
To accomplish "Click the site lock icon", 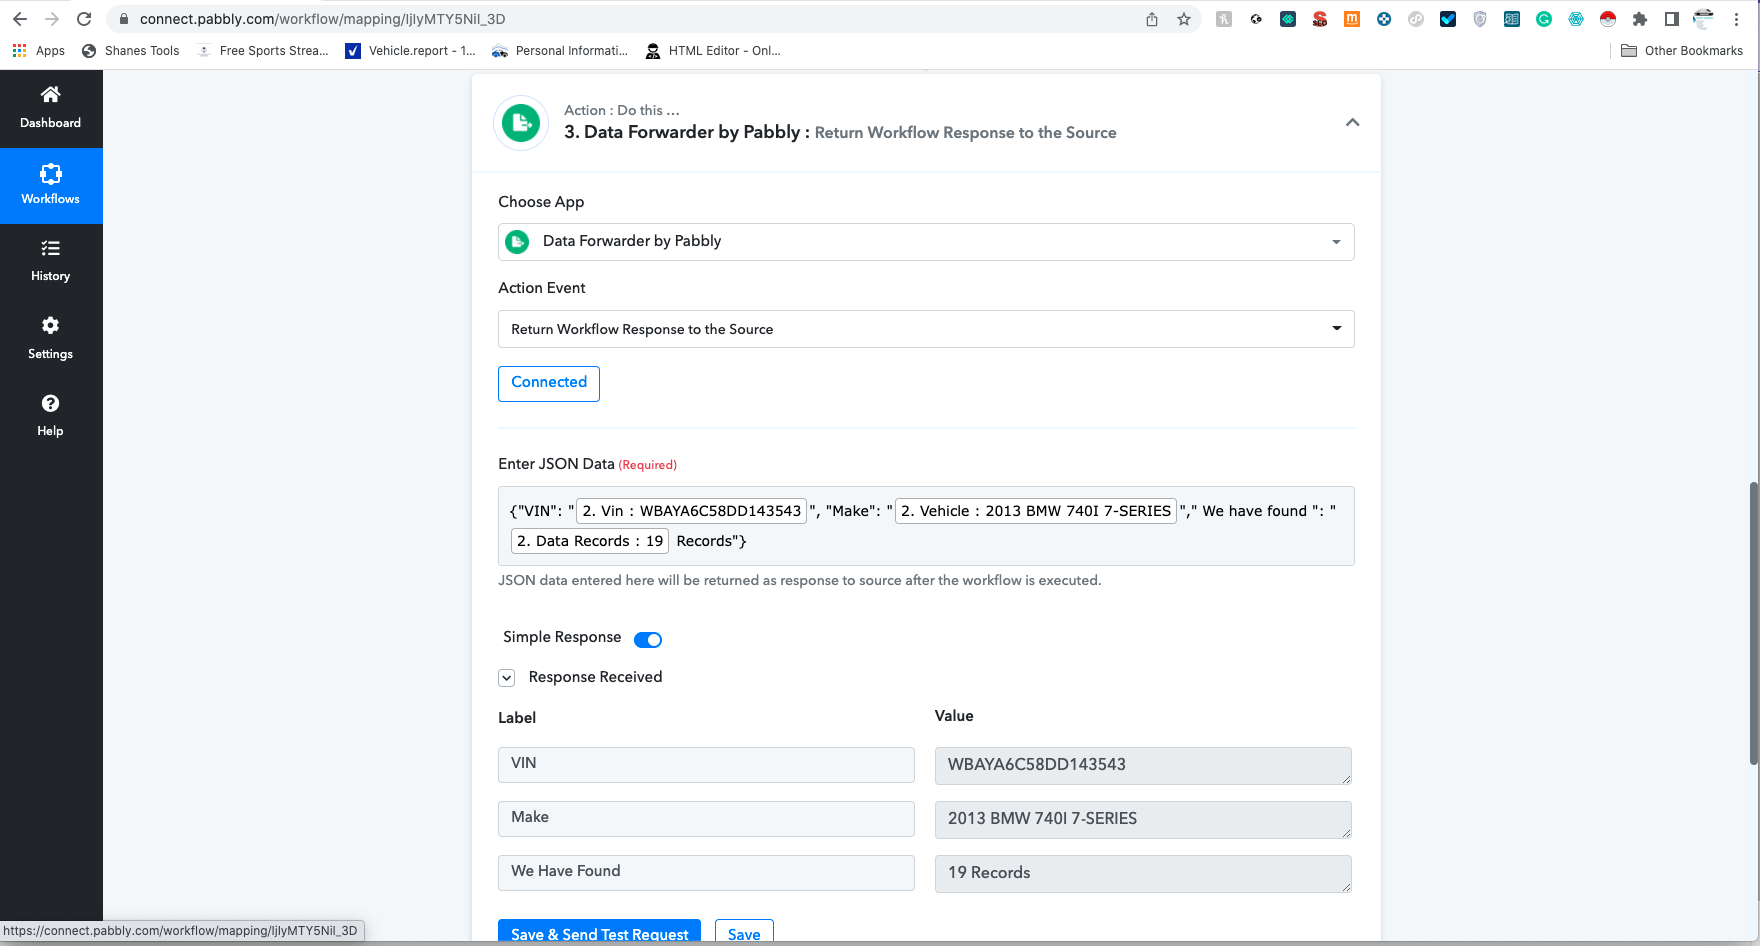I will click(124, 19).
